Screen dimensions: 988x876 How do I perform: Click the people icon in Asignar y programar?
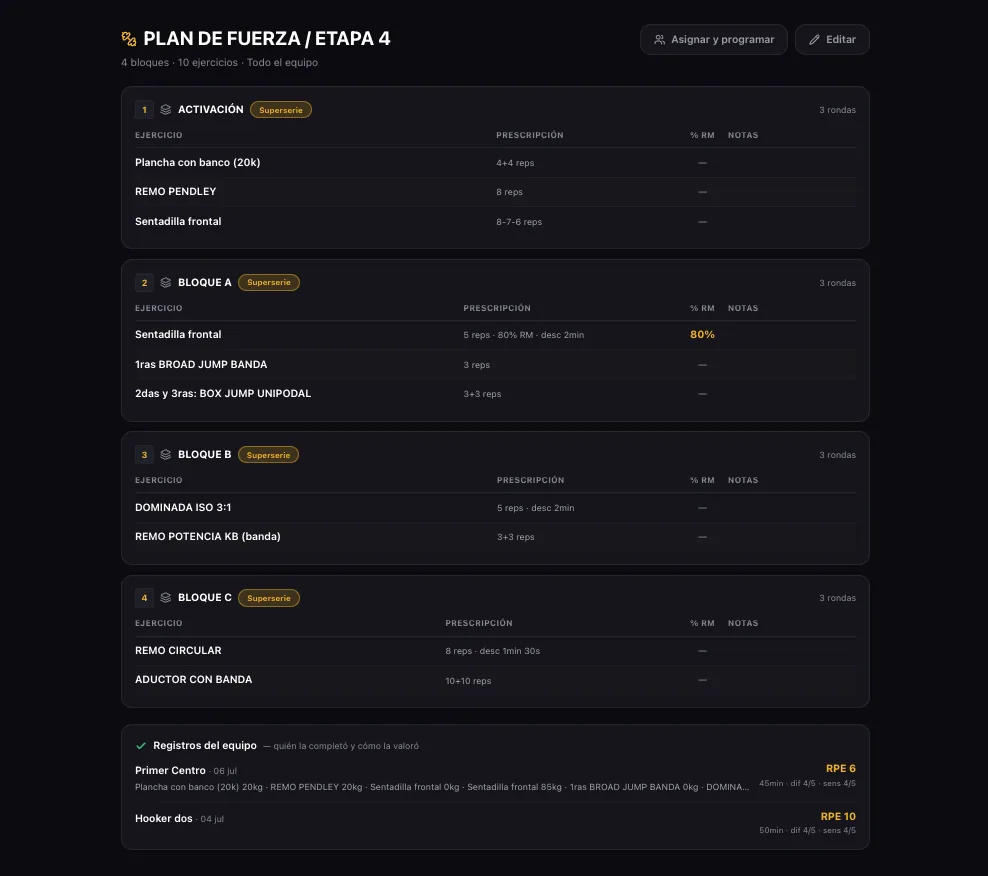click(659, 40)
